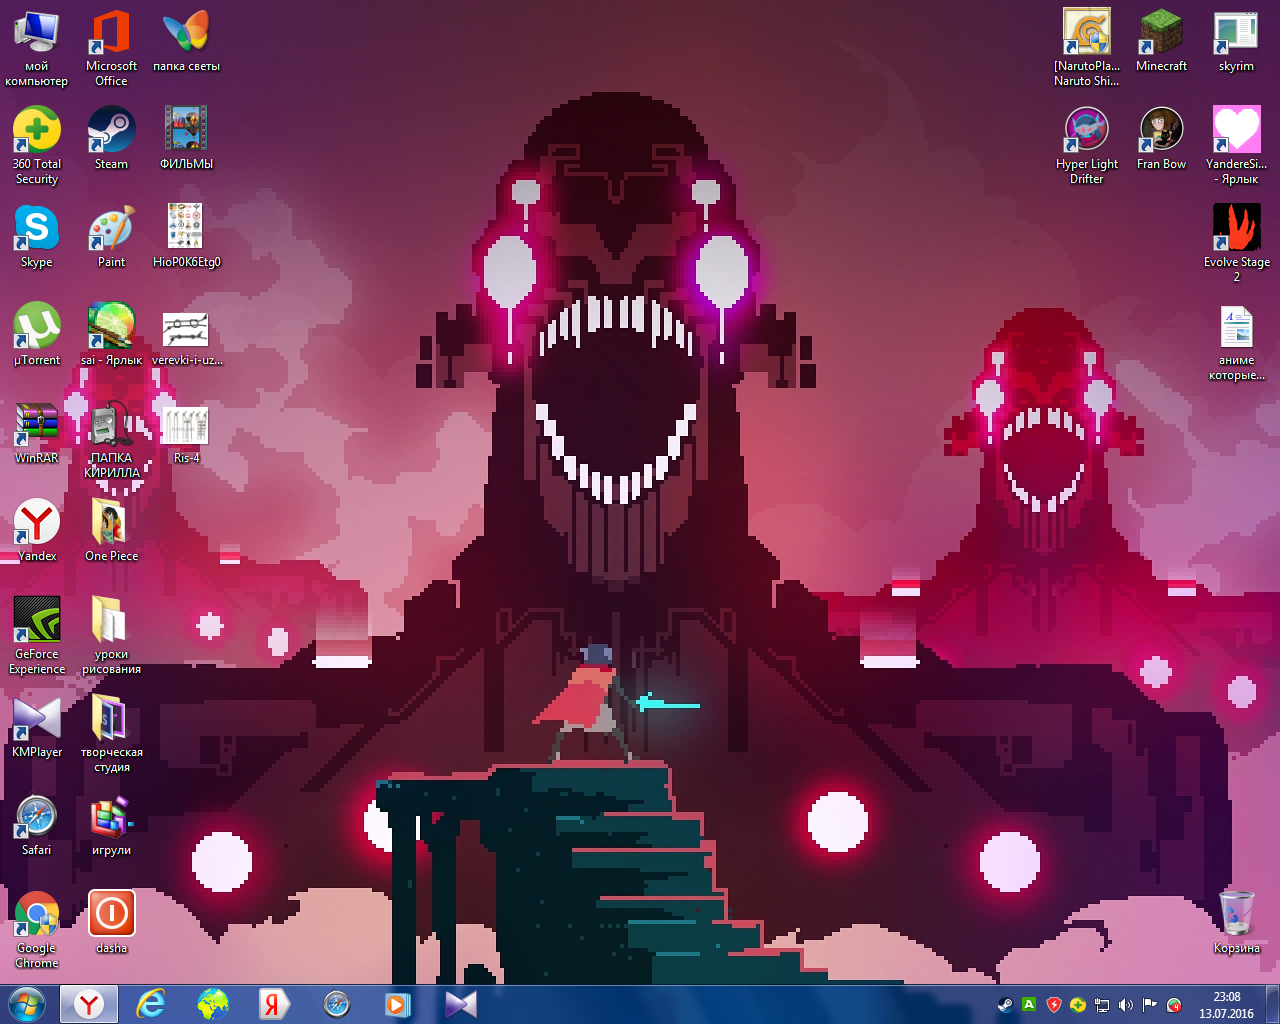Launch WinRAR desktop shortcut

37,433
